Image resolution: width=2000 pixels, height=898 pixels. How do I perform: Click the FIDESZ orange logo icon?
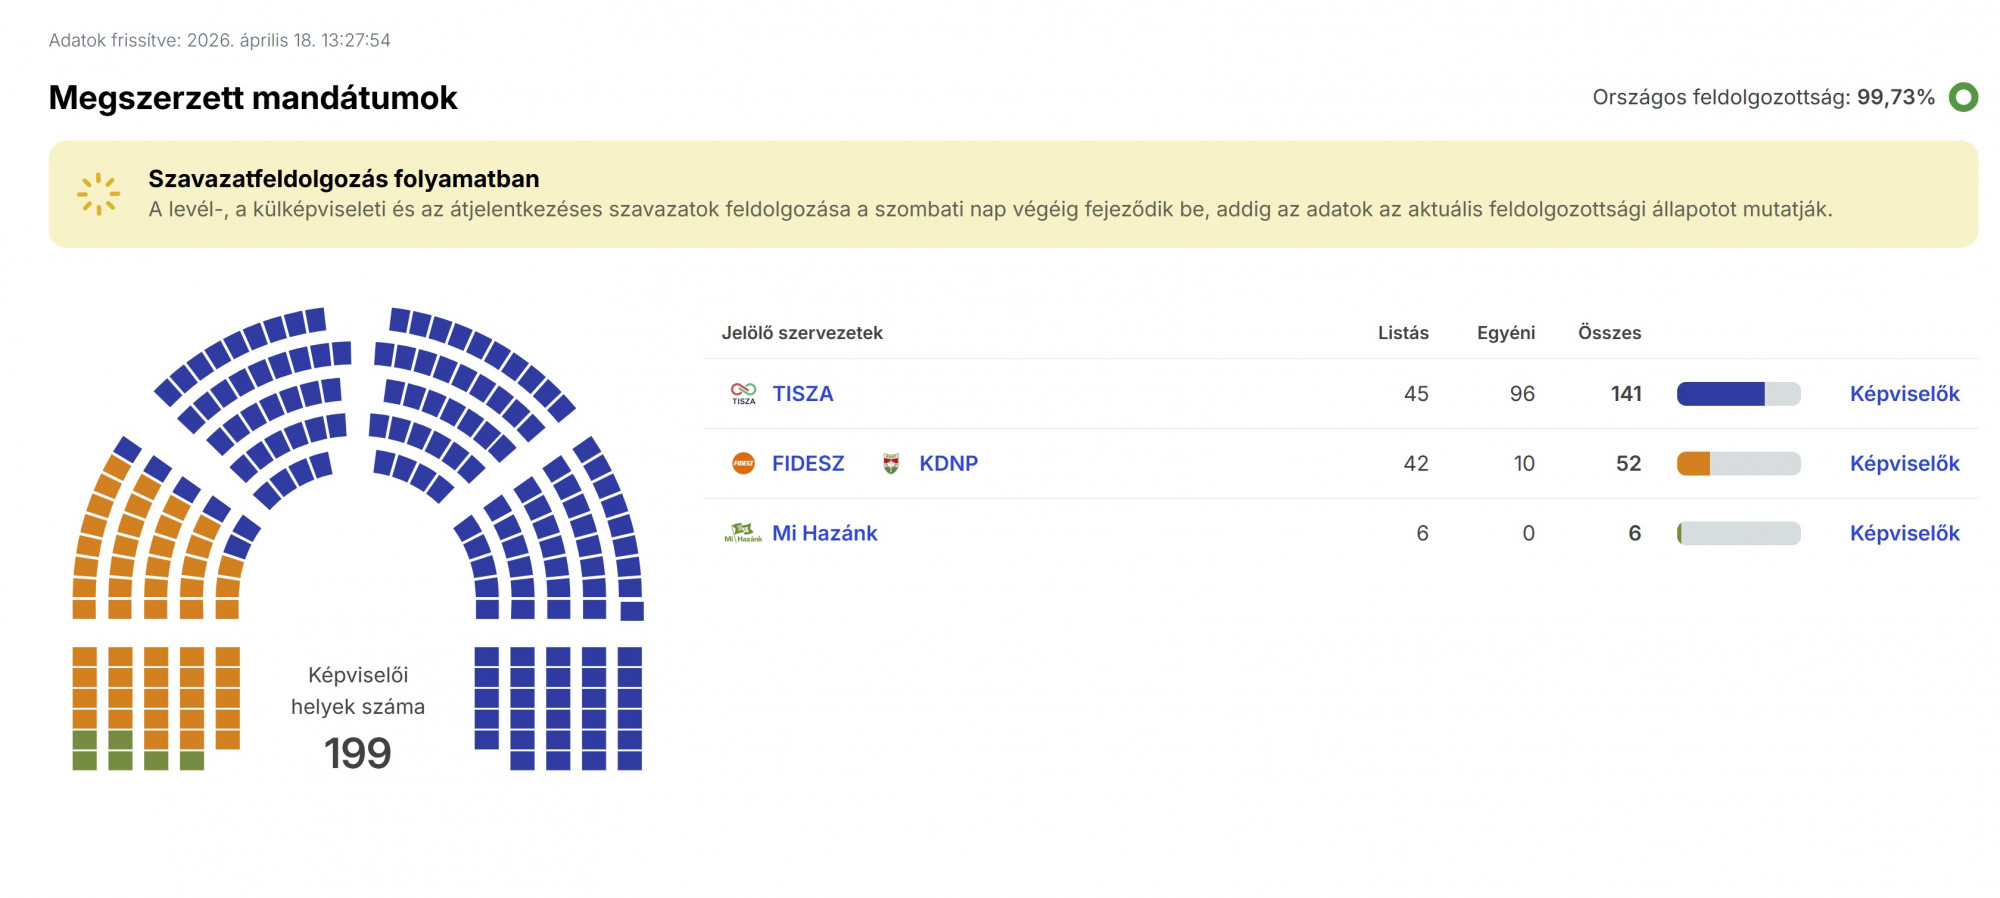743,463
